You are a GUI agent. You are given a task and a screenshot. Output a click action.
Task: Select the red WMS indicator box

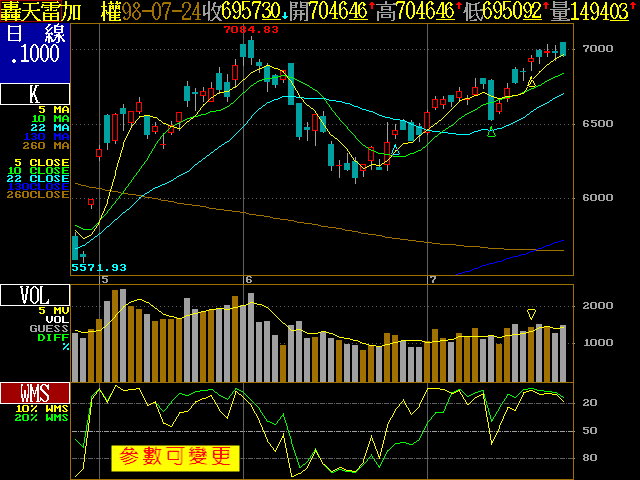35,392
